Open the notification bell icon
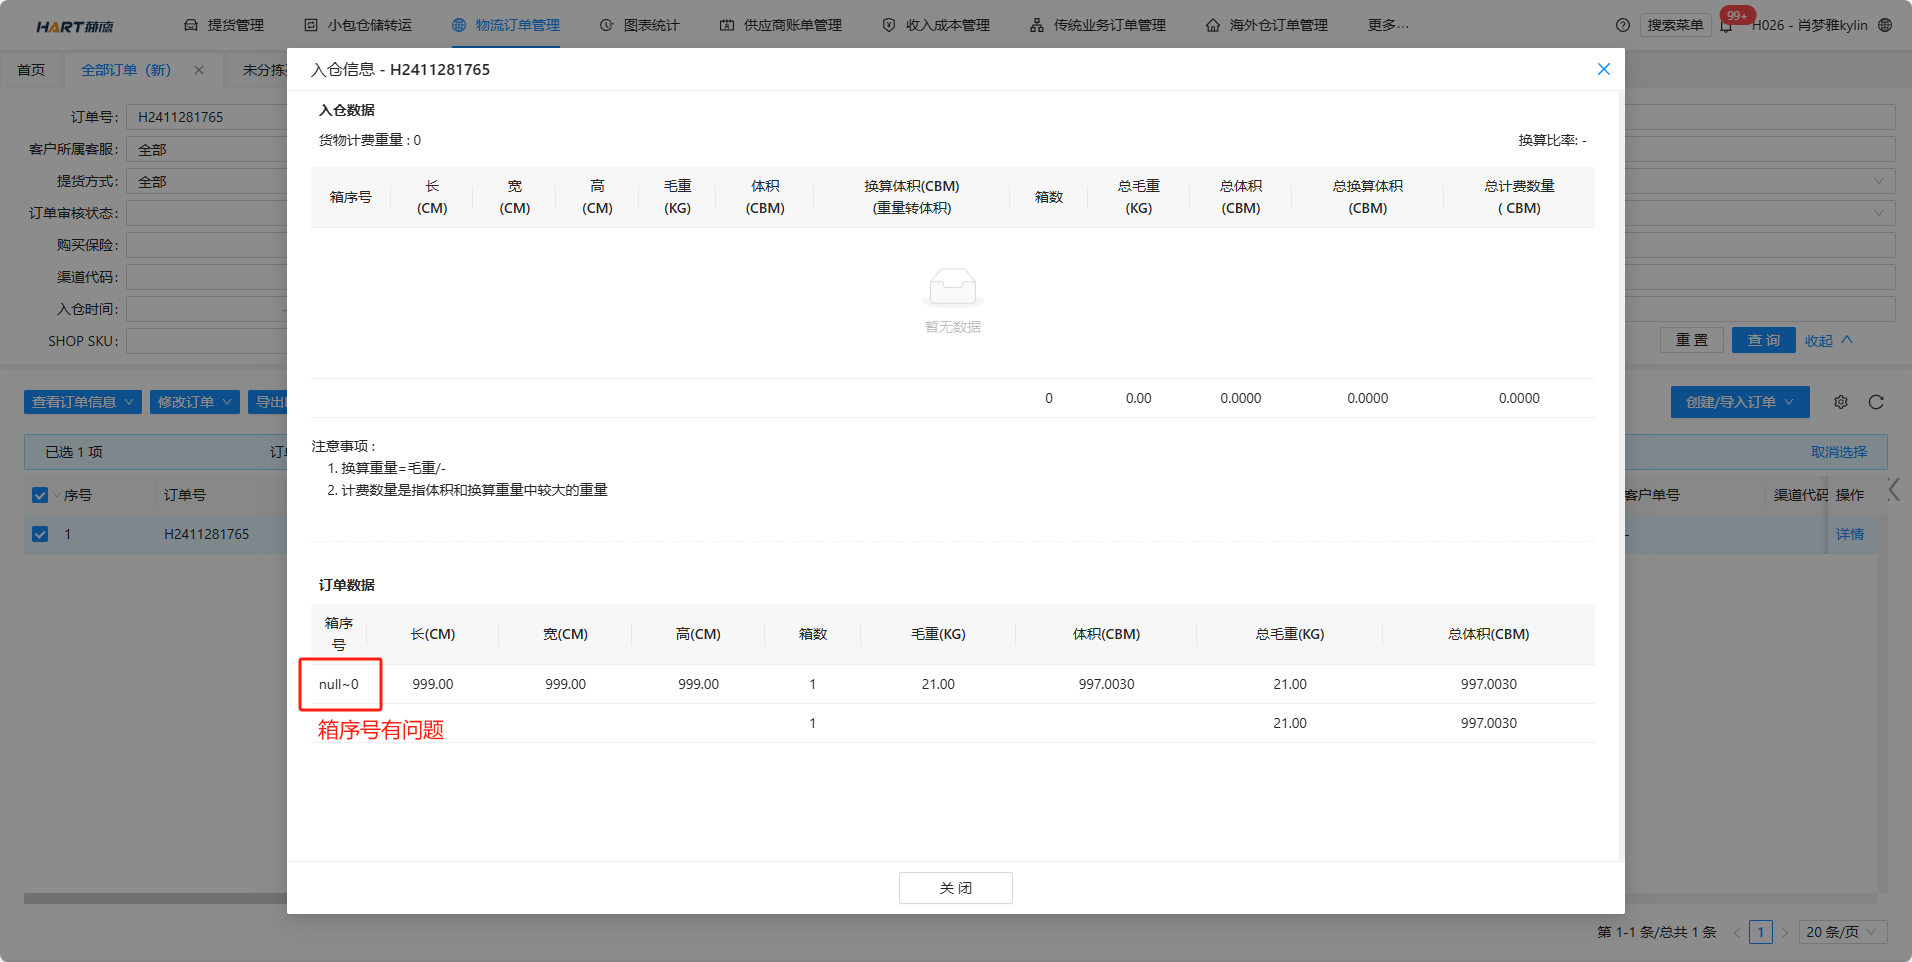Image resolution: width=1912 pixels, height=962 pixels. [x=1726, y=26]
